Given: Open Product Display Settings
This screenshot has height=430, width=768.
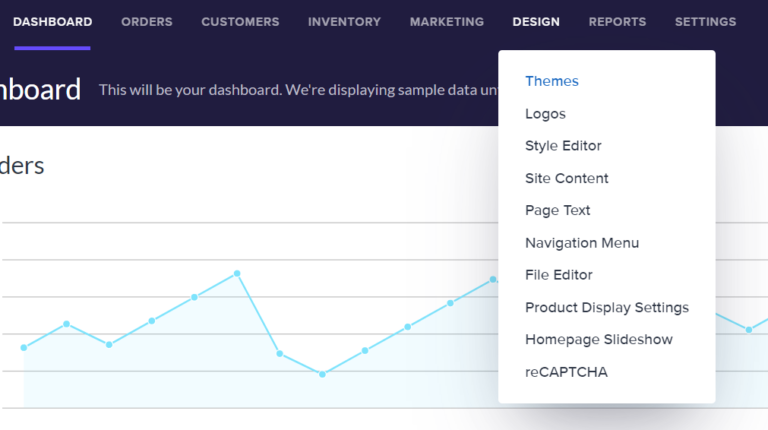Looking at the screenshot, I should pyautogui.click(x=606, y=307).
